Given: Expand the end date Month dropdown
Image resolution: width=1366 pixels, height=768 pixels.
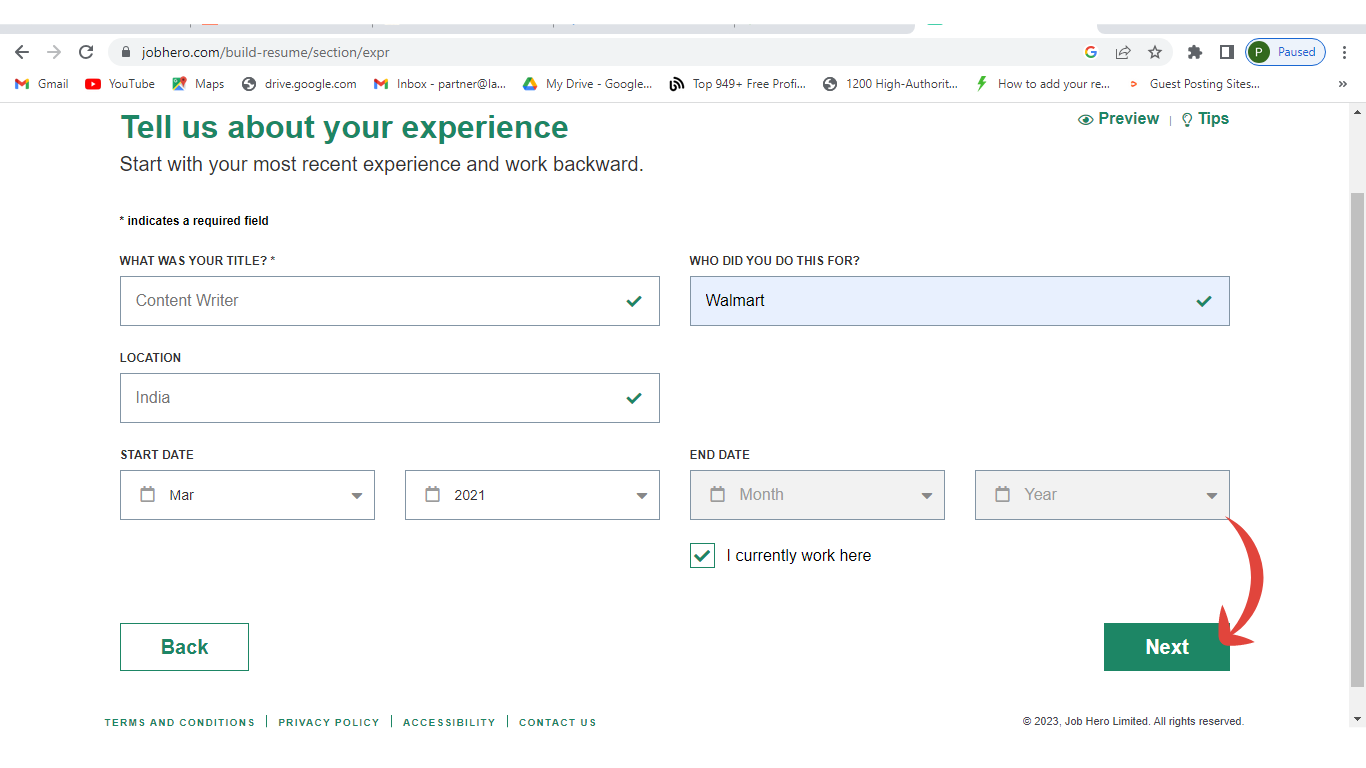Looking at the screenshot, I should pos(817,495).
